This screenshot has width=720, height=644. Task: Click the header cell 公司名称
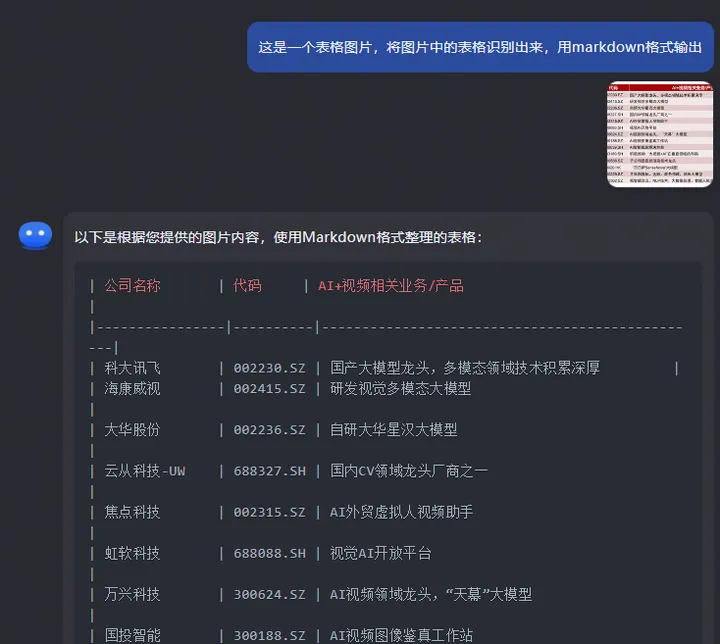click(x=132, y=286)
